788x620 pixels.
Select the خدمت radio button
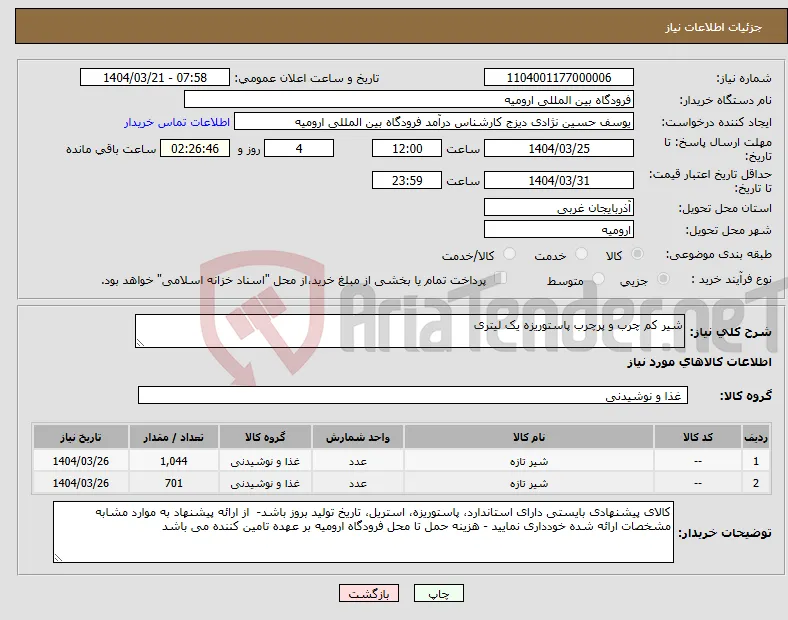pos(581,254)
